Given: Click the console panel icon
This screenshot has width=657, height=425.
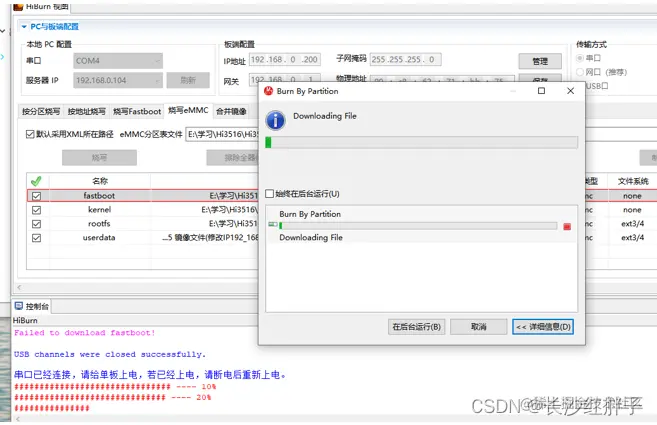Looking at the screenshot, I should (x=19, y=306).
